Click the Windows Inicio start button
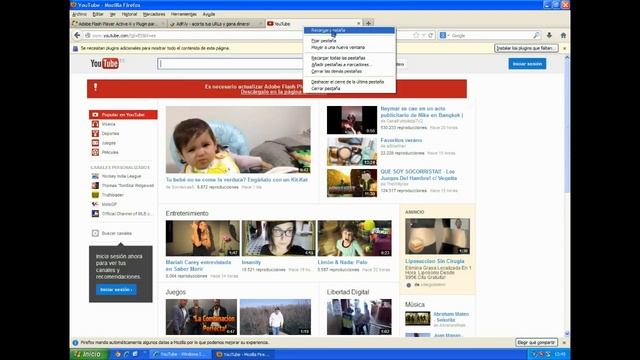Image resolution: width=640 pixels, height=360 pixels. (x=89, y=354)
